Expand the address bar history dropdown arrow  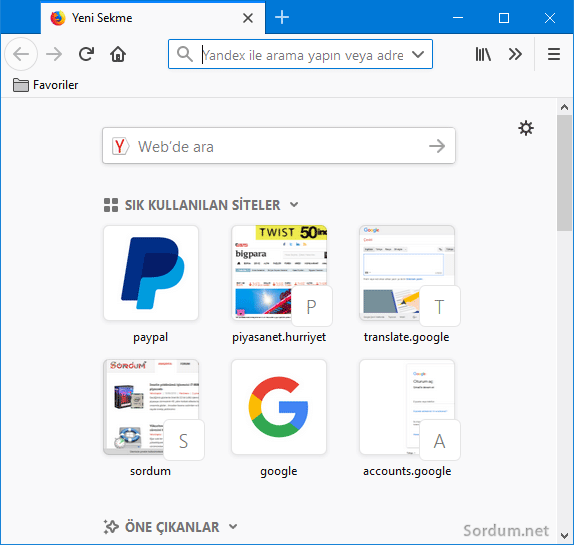click(418, 55)
